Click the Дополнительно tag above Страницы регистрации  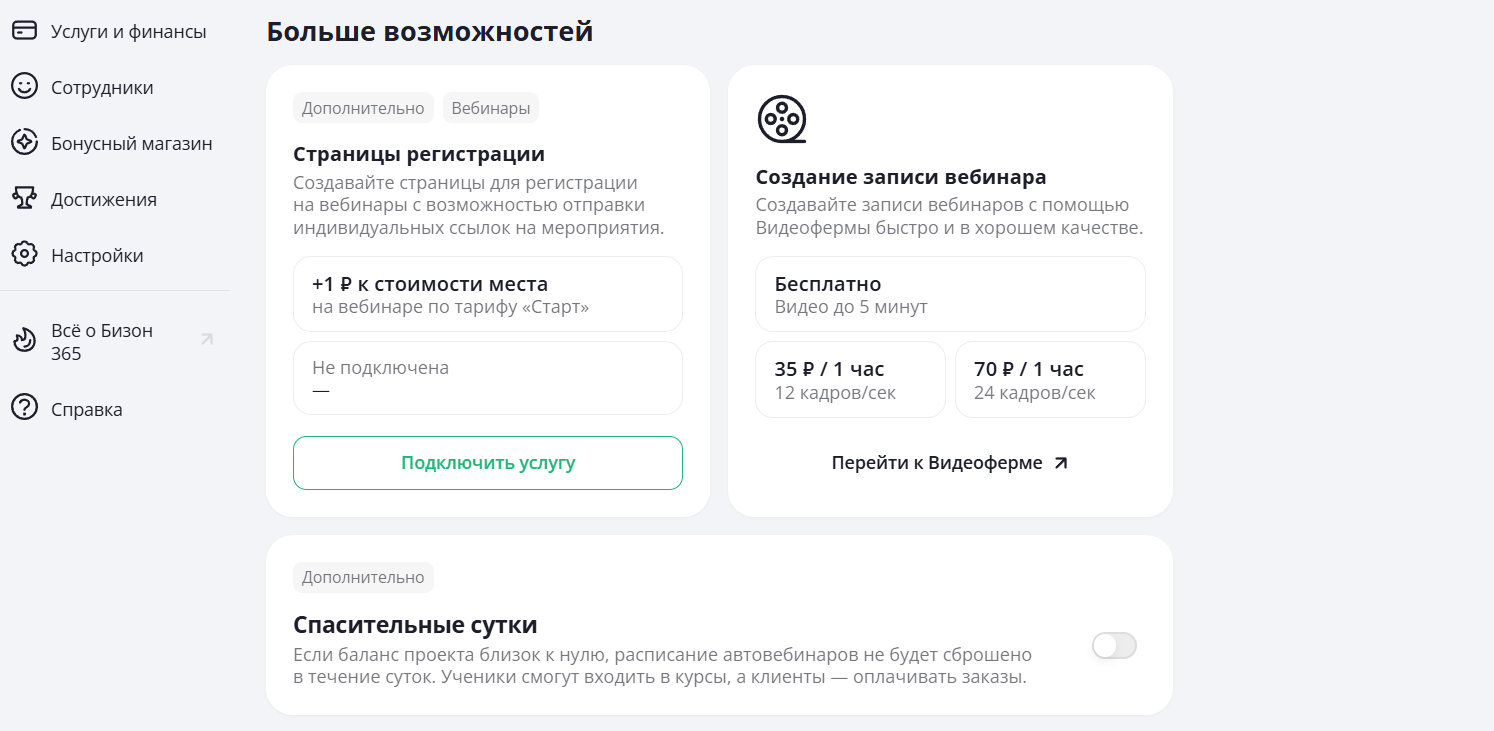[x=363, y=108]
